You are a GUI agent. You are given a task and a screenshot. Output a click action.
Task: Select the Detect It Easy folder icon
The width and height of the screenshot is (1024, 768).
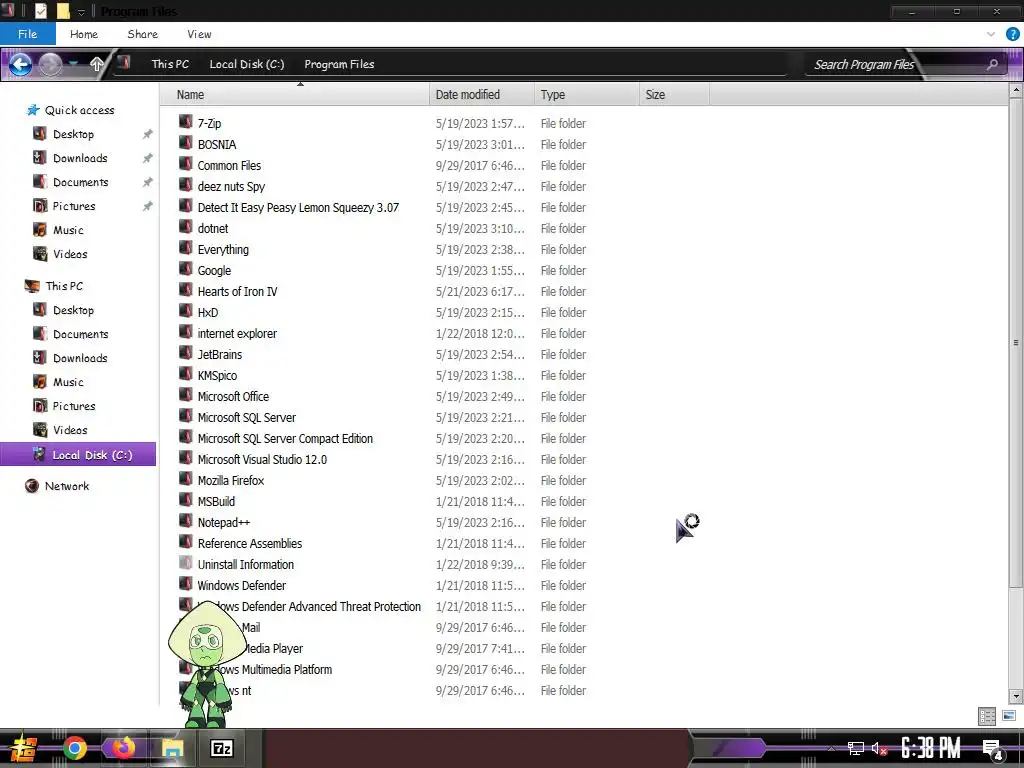pyautogui.click(x=185, y=206)
